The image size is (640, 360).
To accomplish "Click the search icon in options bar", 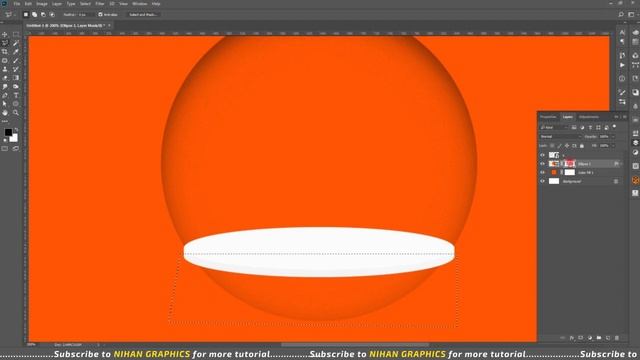I will [x=621, y=15].
